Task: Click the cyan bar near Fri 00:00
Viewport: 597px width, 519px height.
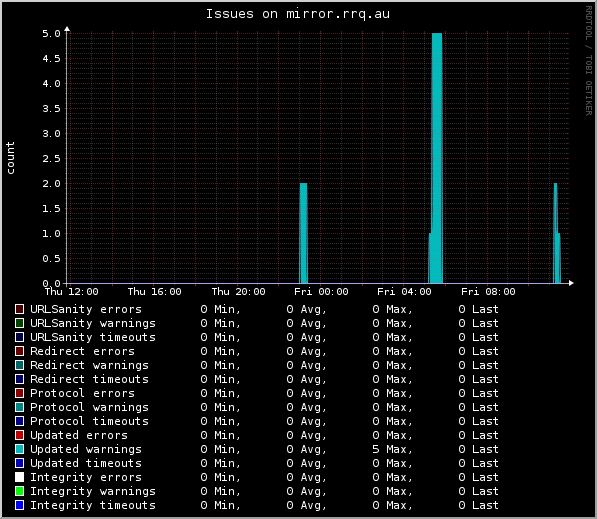Action: click(x=303, y=233)
